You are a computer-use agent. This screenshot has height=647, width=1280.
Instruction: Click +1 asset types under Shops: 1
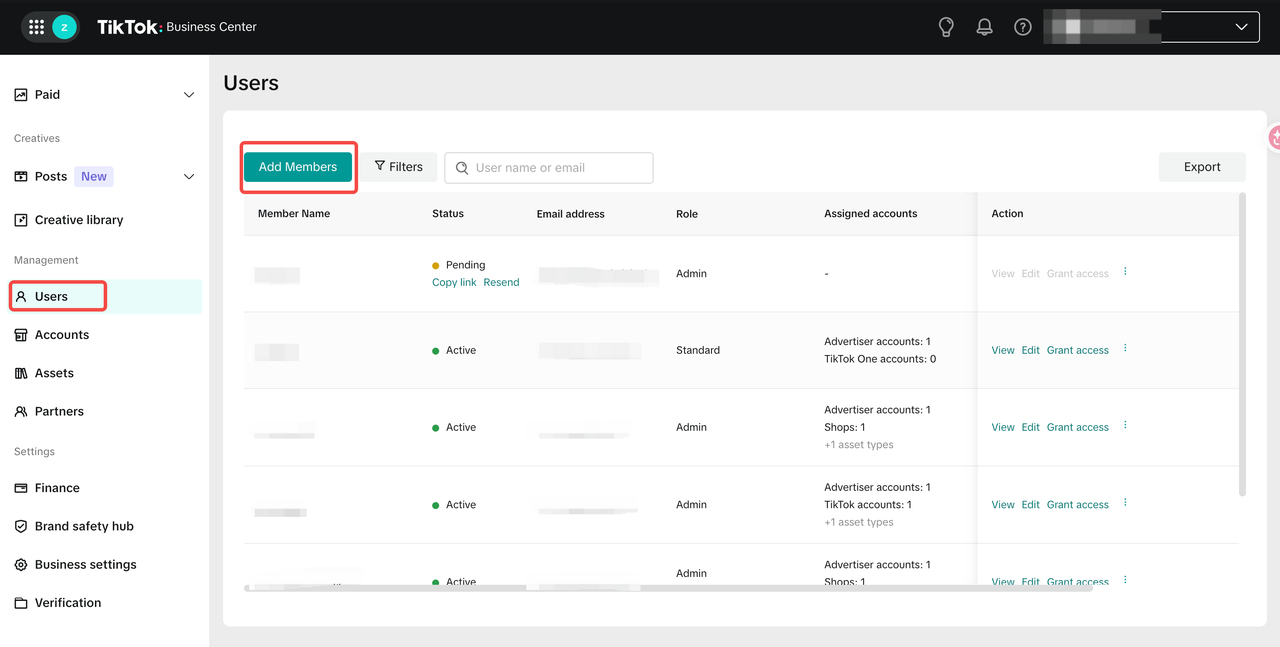[859, 445]
